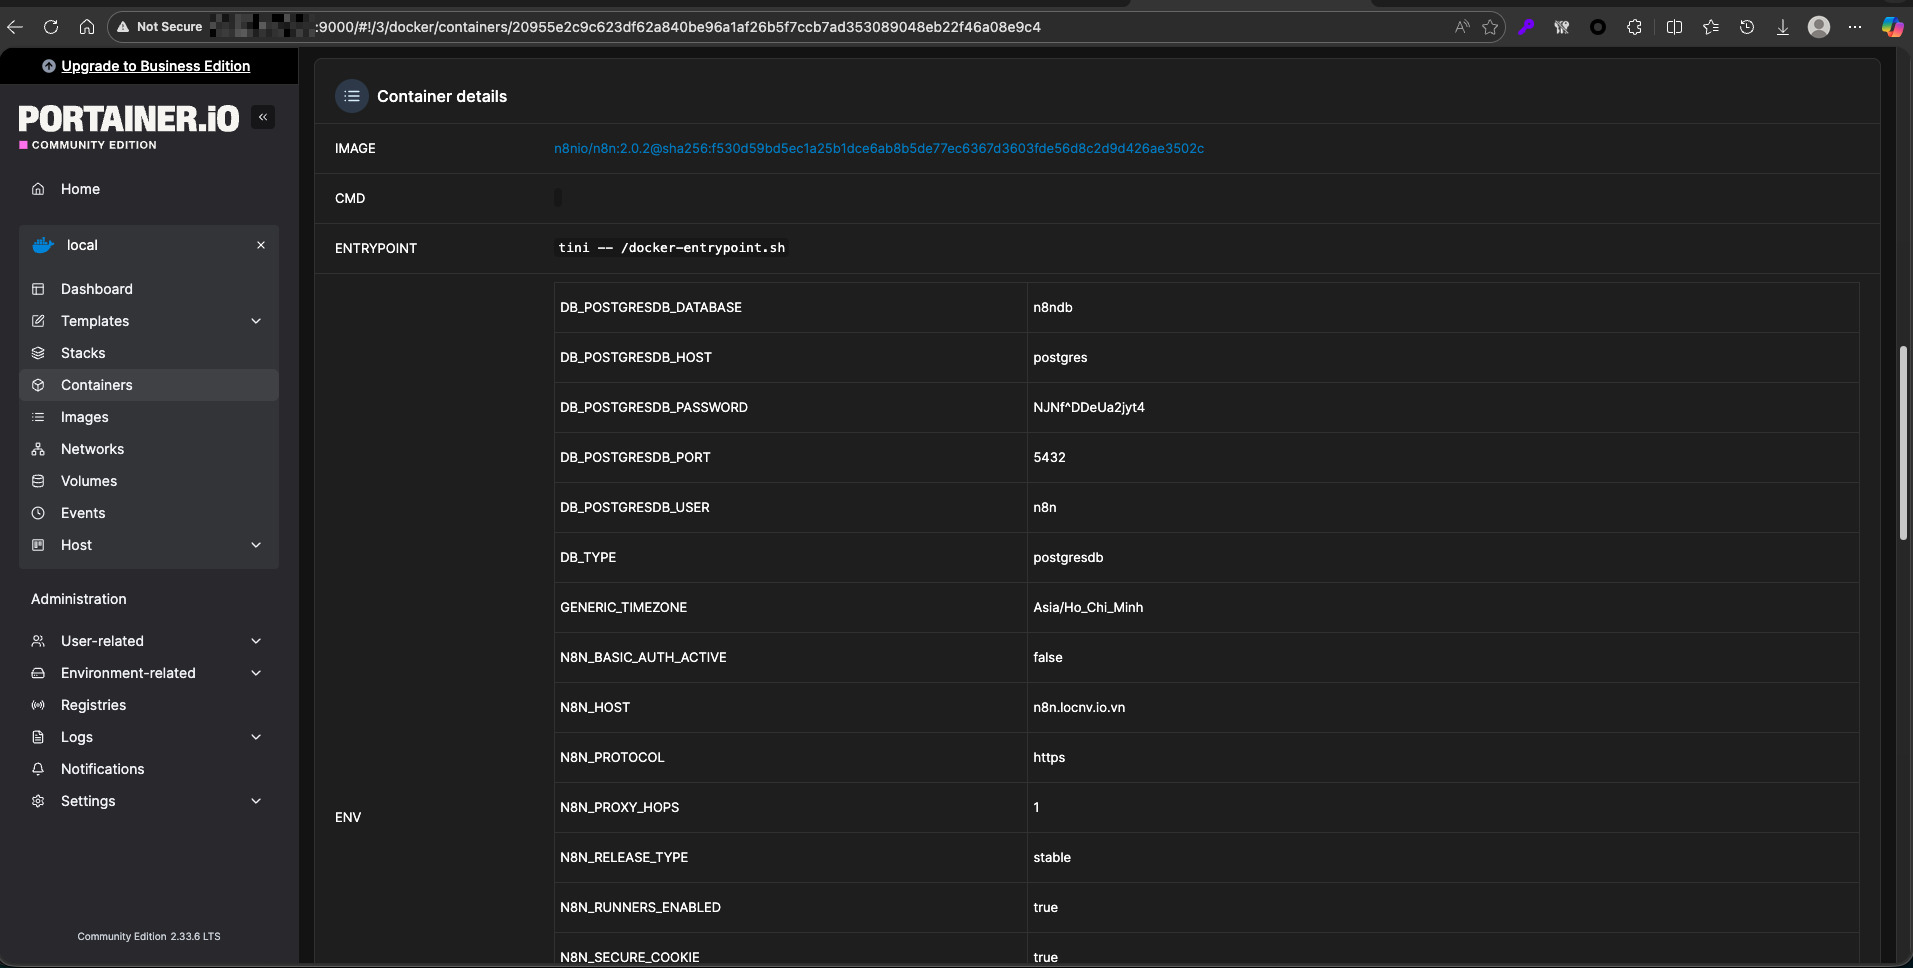Open the n8nio/n8n image link
The width and height of the screenshot is (1913, 968).
(x=878, y=148)
